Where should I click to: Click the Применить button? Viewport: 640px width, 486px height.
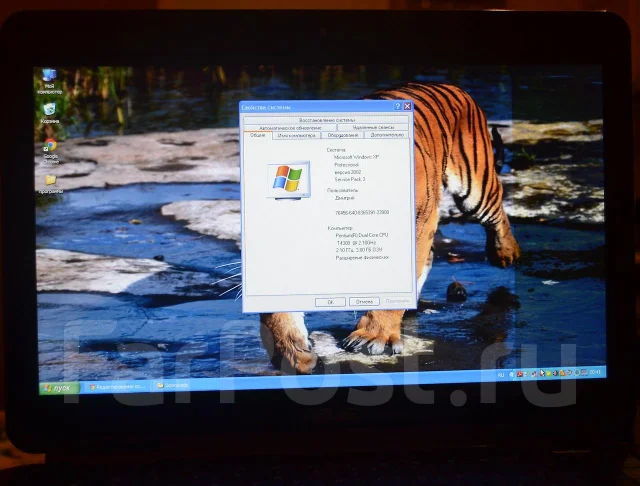(397, 301)
